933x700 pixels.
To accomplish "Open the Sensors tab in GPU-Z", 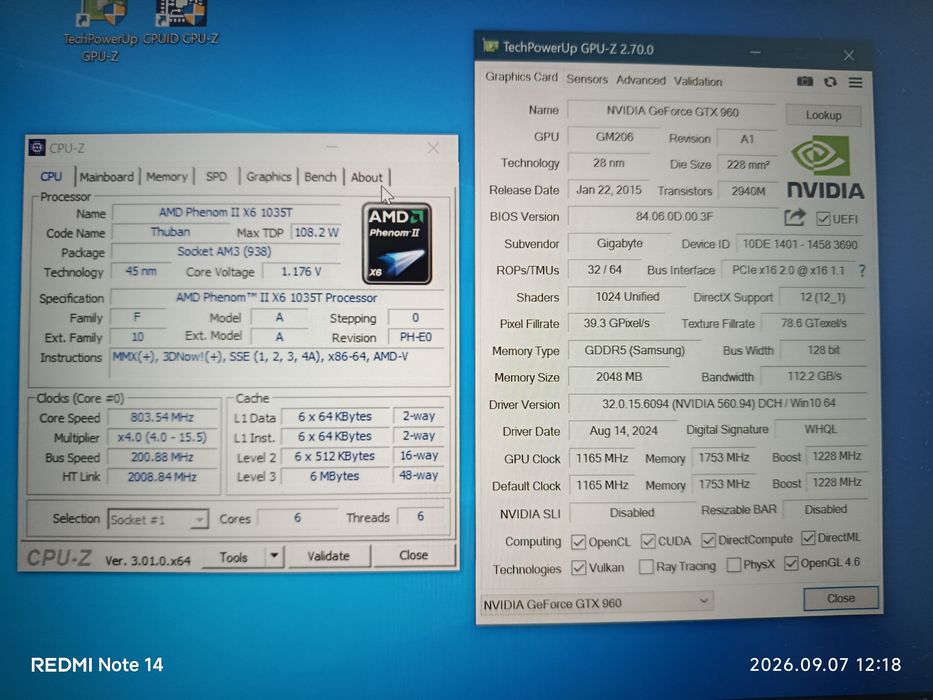I will 587,79.
